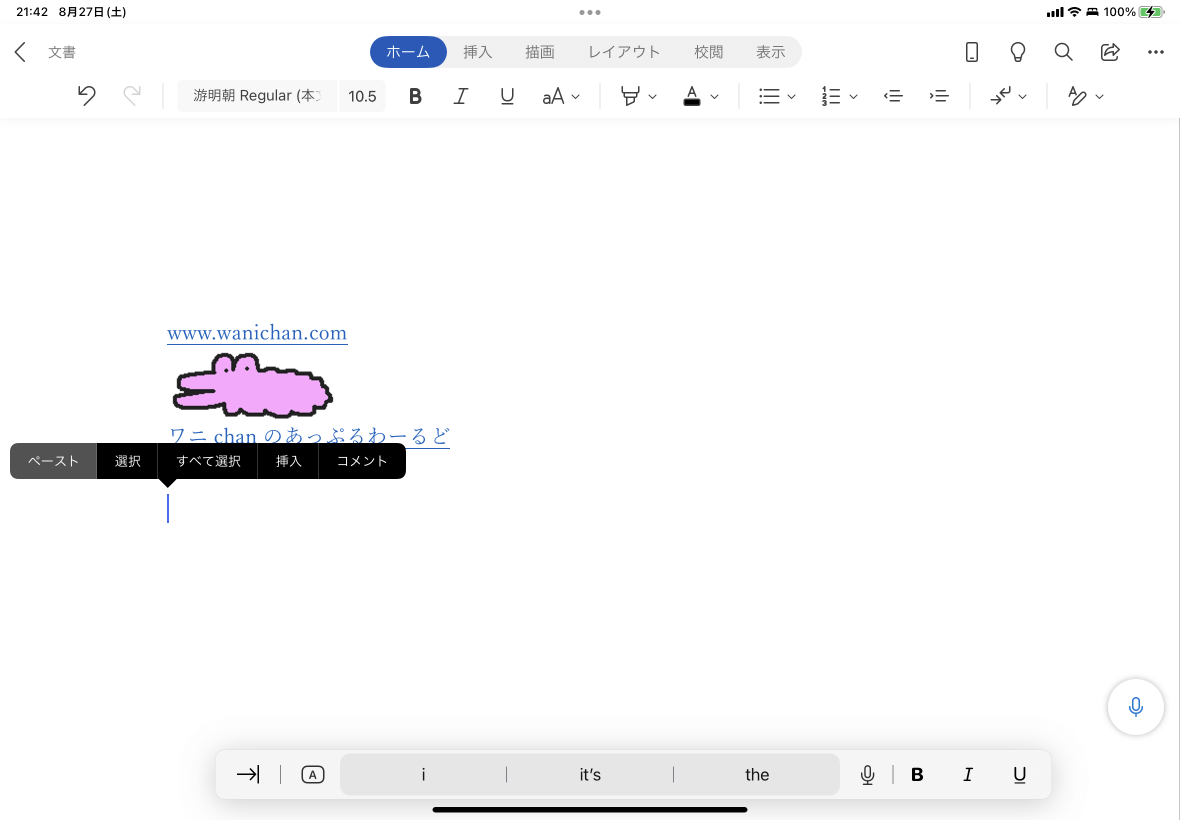Open the paragraph formatting icon
The width and height of the screenshot is (1180, 820).
[1000, 96]
